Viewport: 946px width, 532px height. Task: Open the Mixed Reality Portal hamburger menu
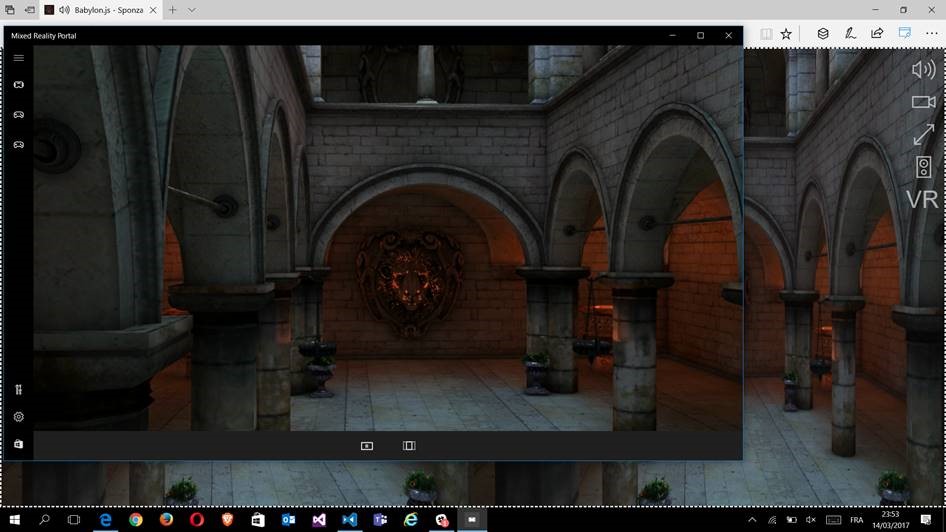19,58
